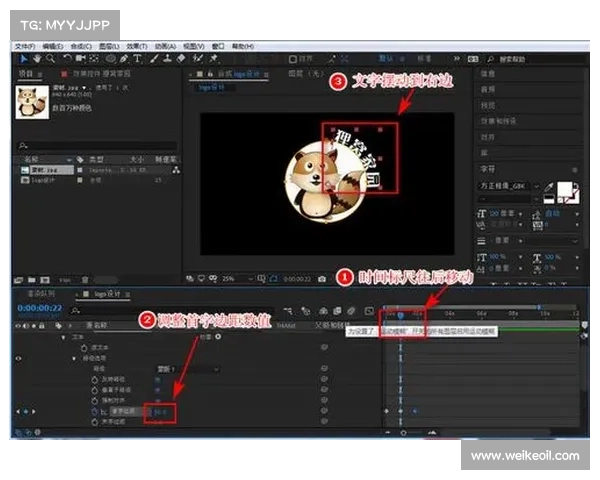Open the 编辑(E) menu
This screenshot has height=480, width=600.
pos(53,46)
